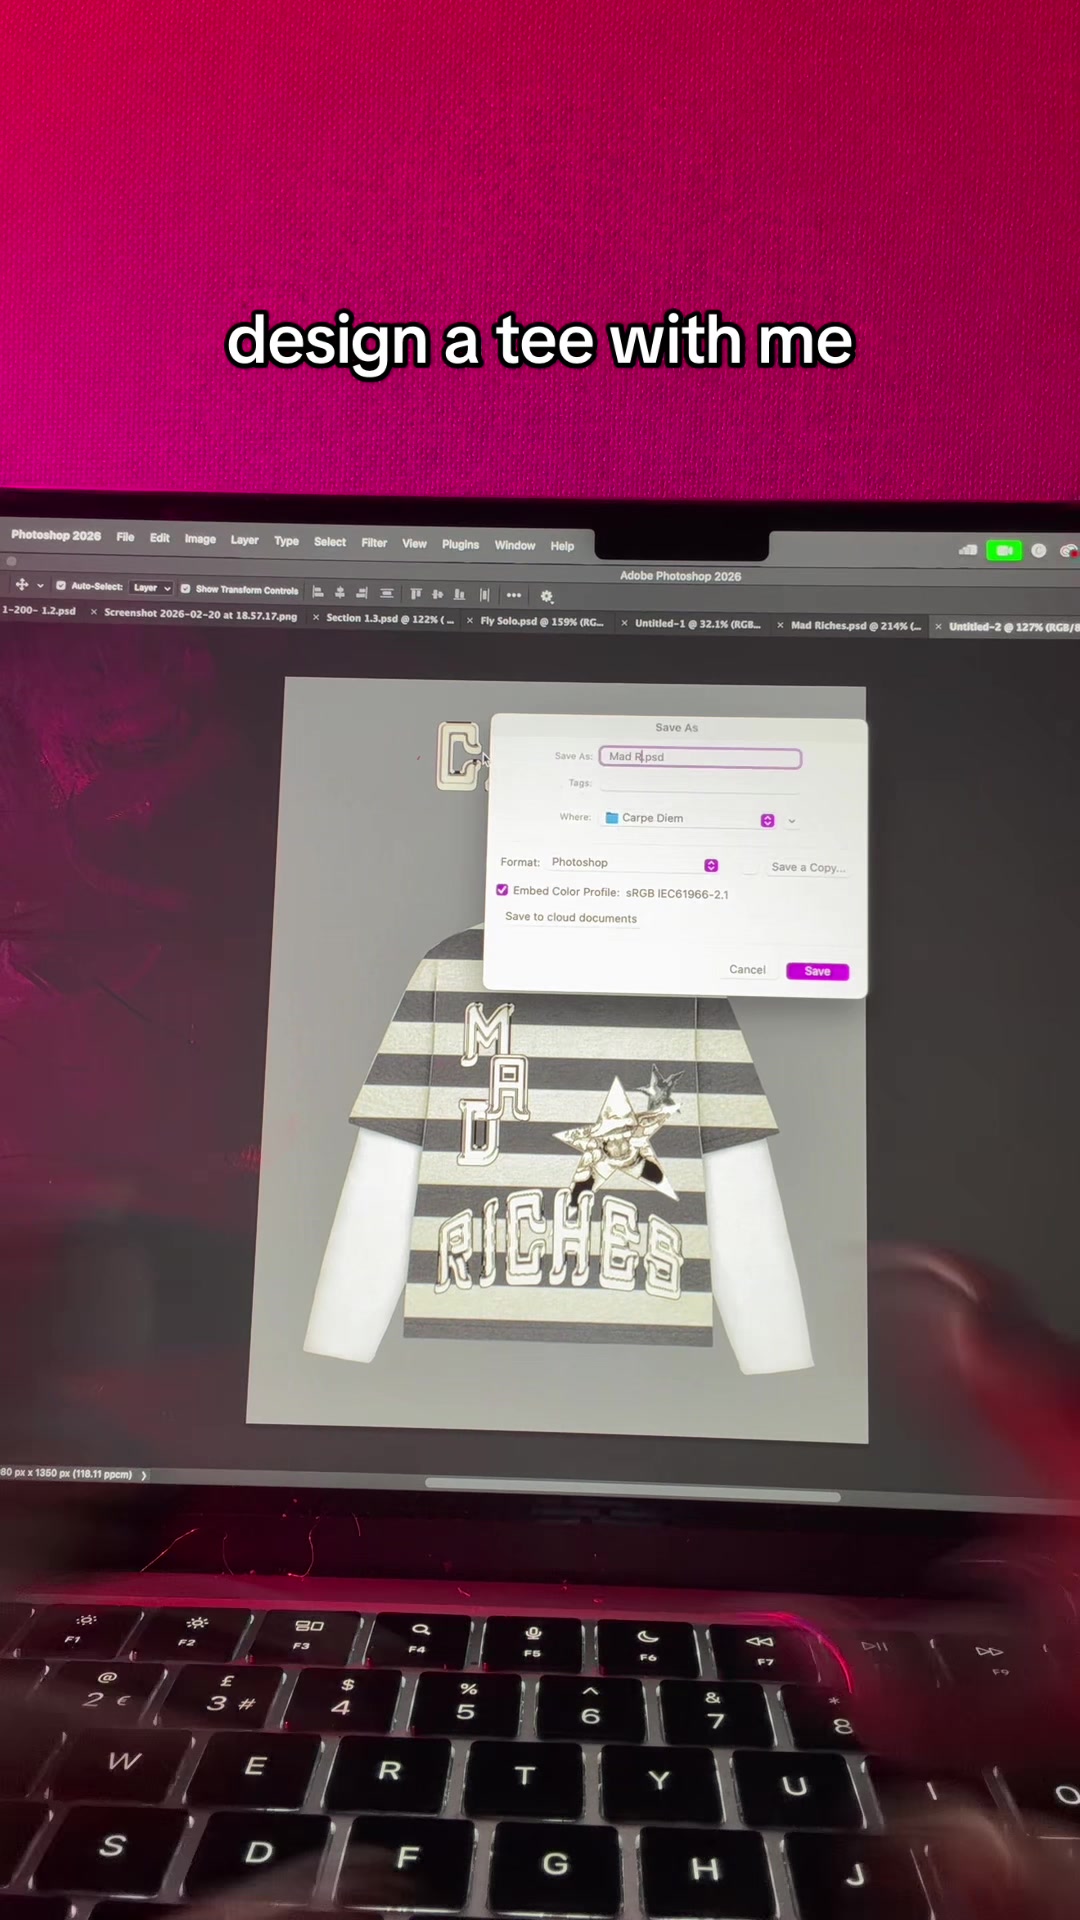Click the green camera icon in menu bar
1080x1920 pixels.
(x=1004, y=551)
